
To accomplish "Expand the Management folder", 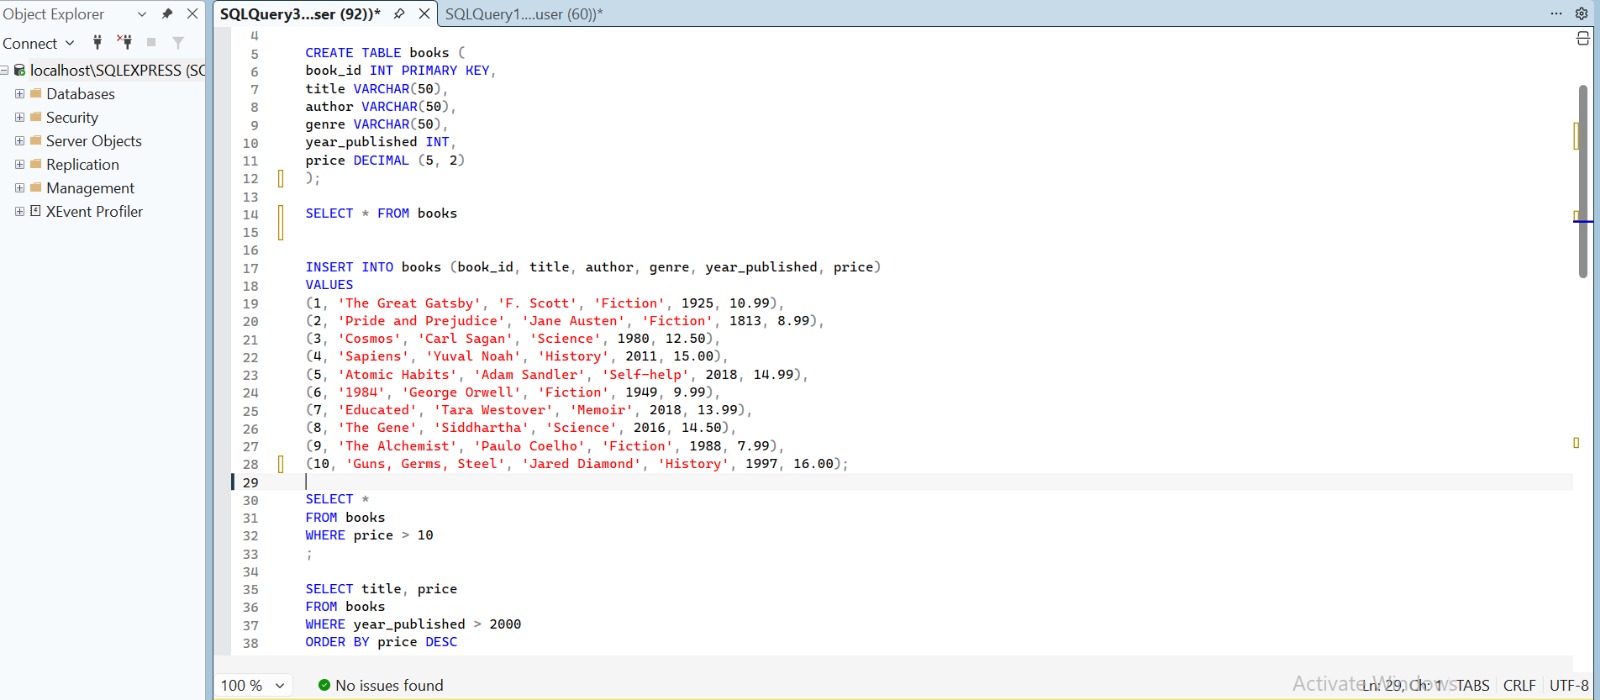I will tap(19, 188).
